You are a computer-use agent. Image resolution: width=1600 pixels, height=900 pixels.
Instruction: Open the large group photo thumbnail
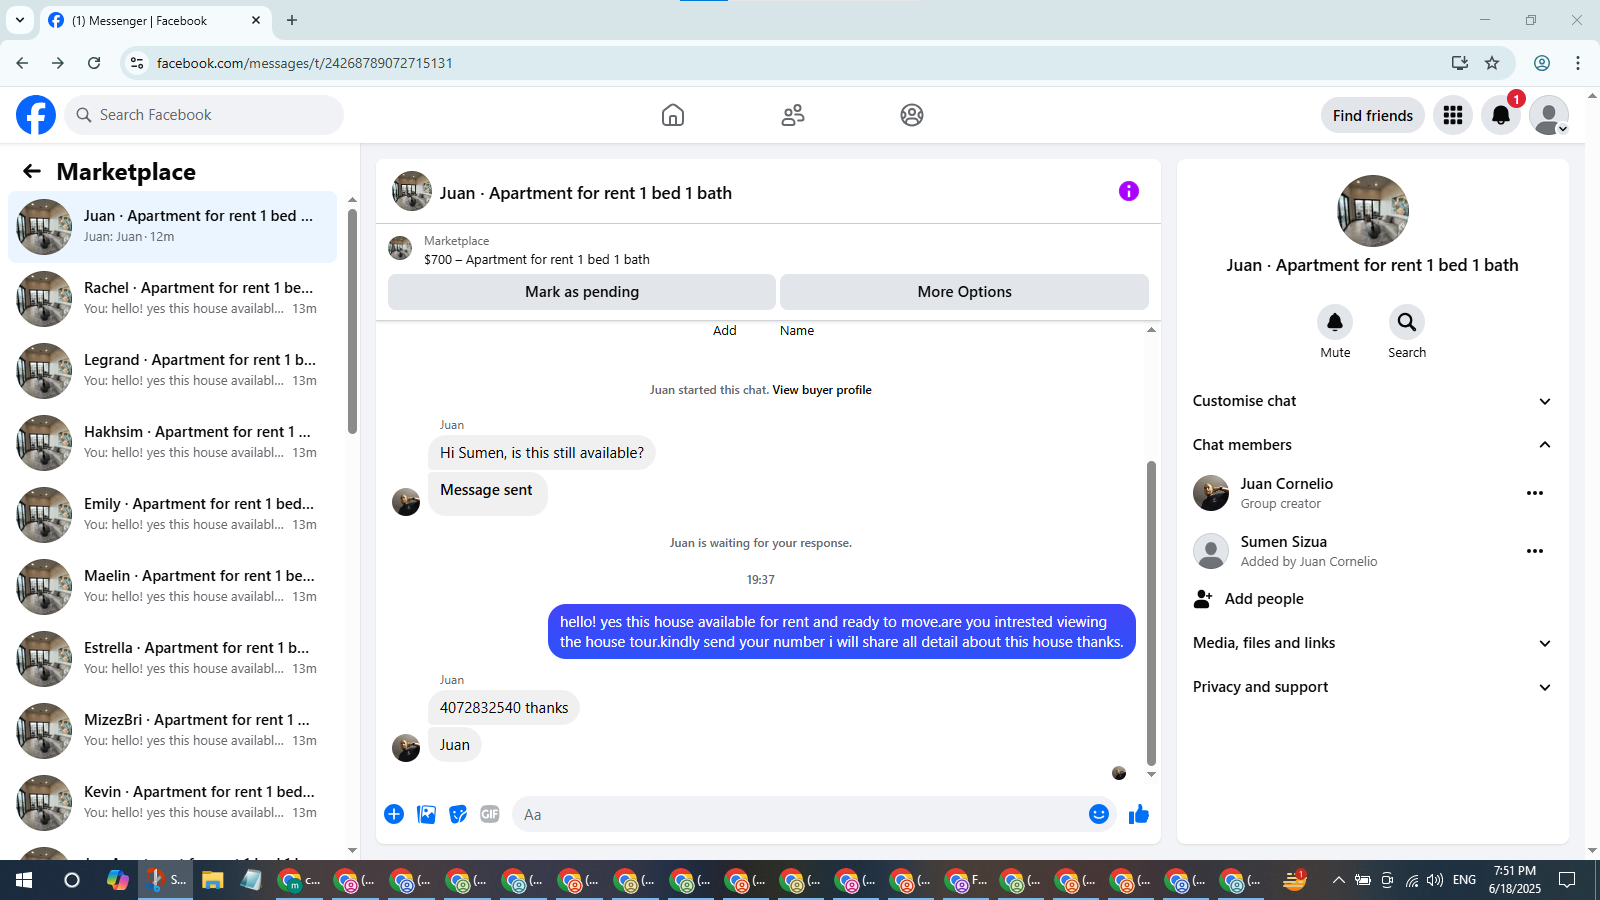pyautogui.click(x=1373, y=211)
